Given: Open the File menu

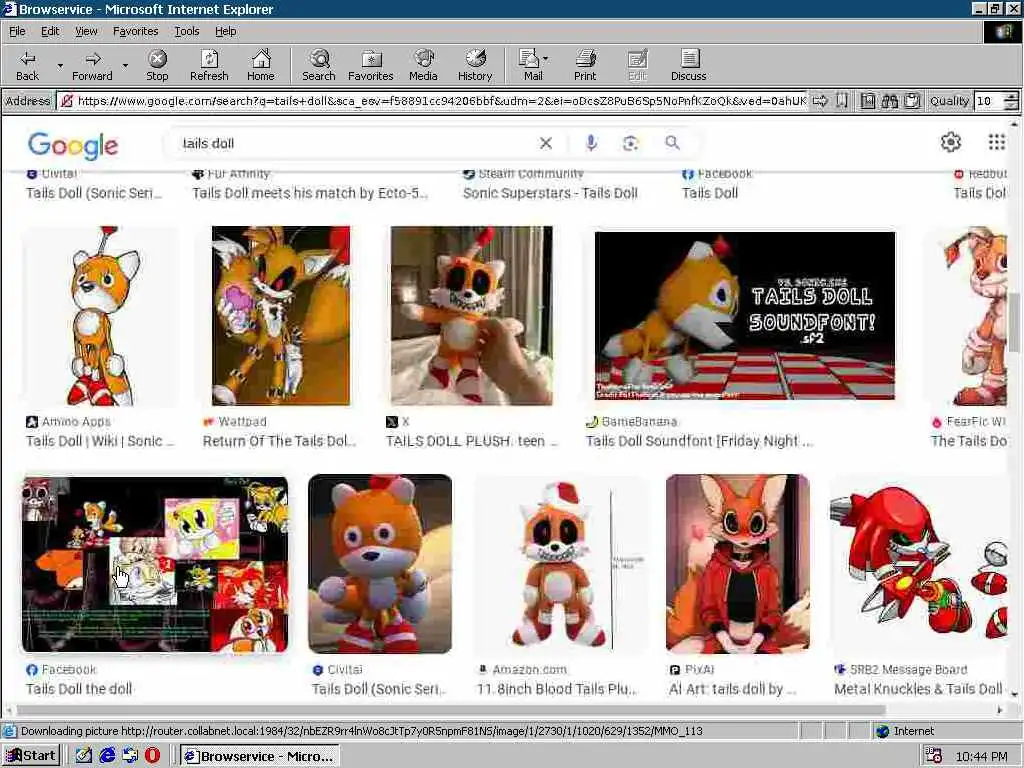Looking at the screenshot, I should tap(17, 31).
